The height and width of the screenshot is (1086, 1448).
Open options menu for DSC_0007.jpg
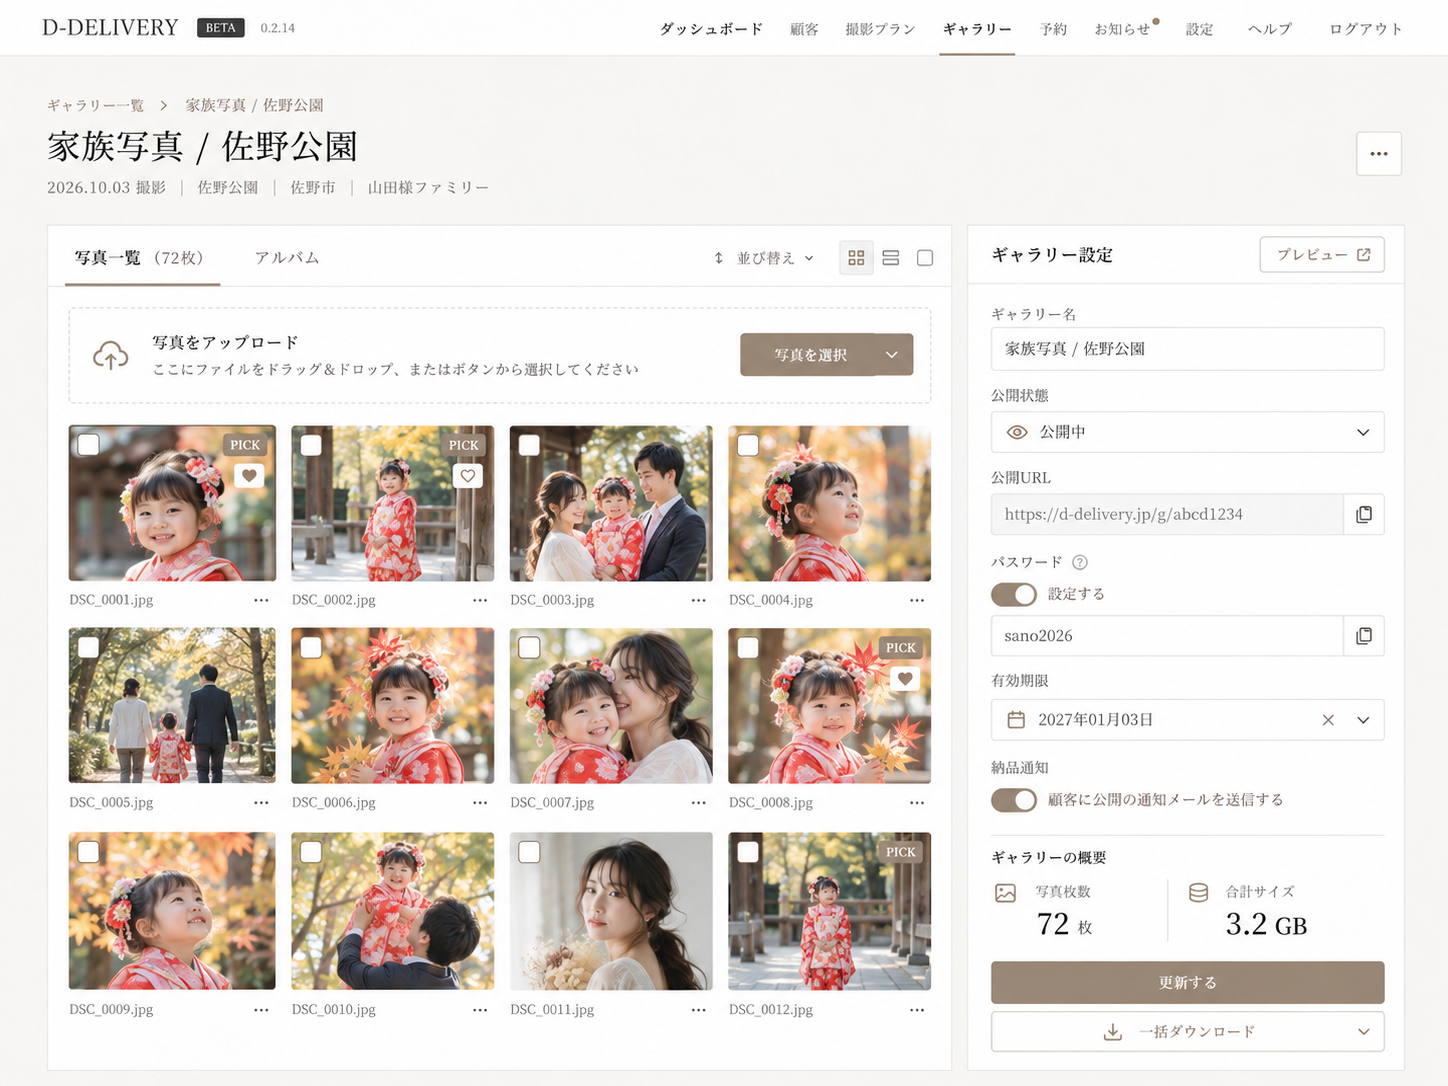pyautogui.click(x=698, y=803)
